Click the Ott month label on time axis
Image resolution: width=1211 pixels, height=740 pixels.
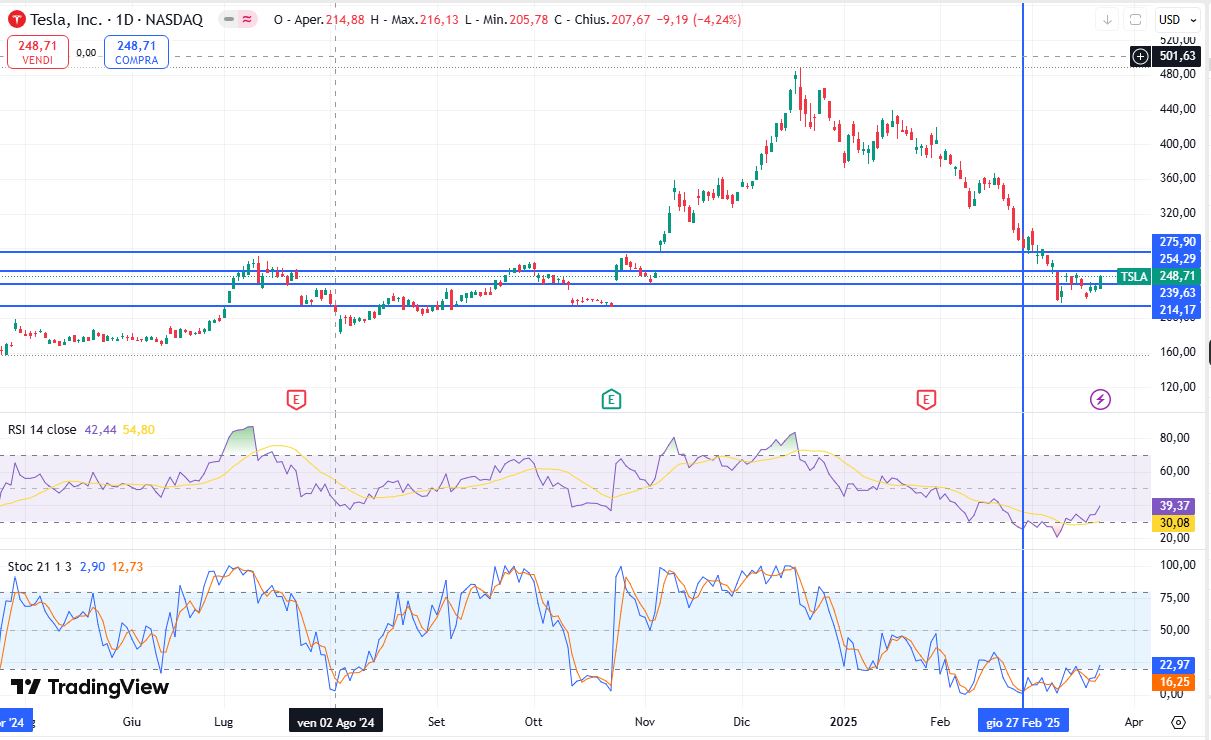coord(533,721)
